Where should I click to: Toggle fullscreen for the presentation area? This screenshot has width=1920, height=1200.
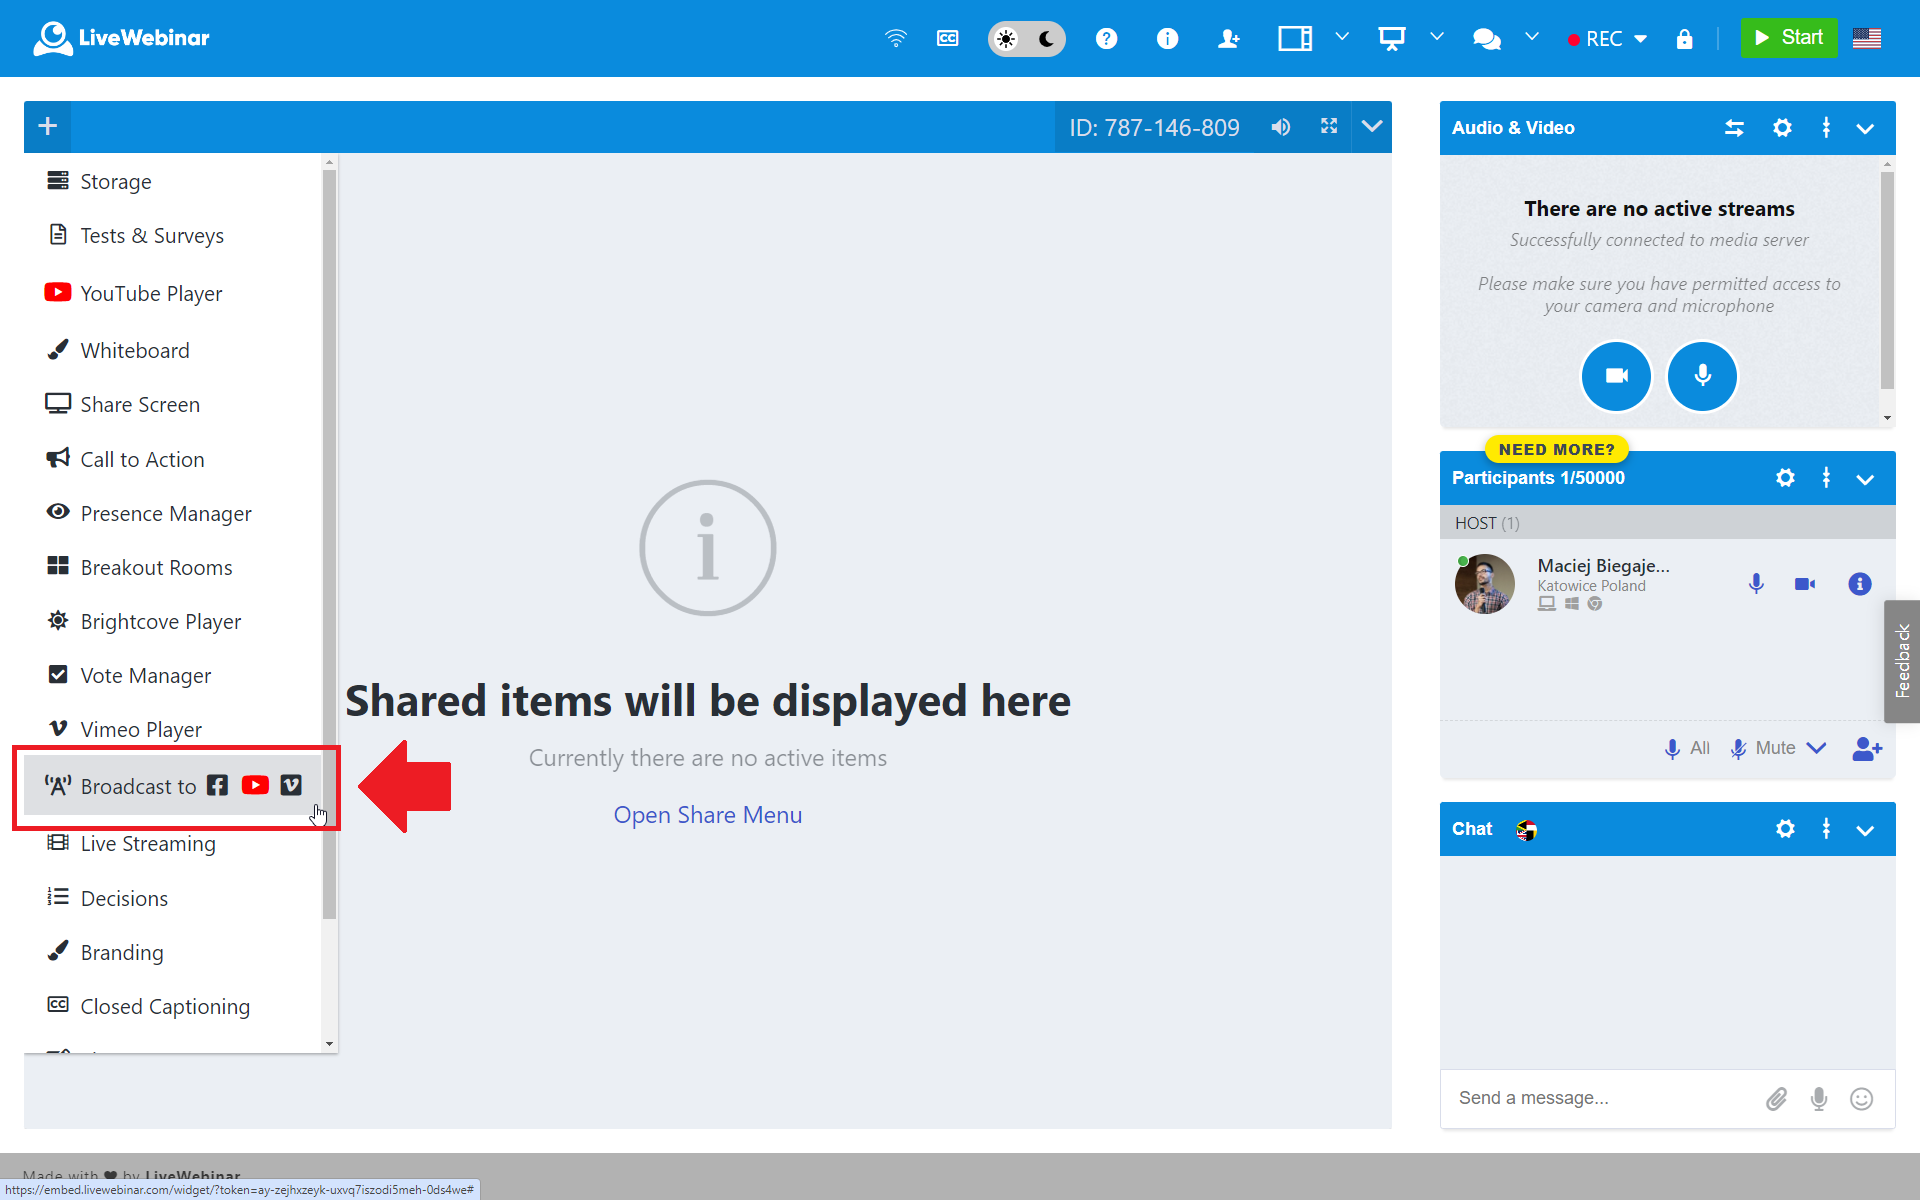(1328, 126)
